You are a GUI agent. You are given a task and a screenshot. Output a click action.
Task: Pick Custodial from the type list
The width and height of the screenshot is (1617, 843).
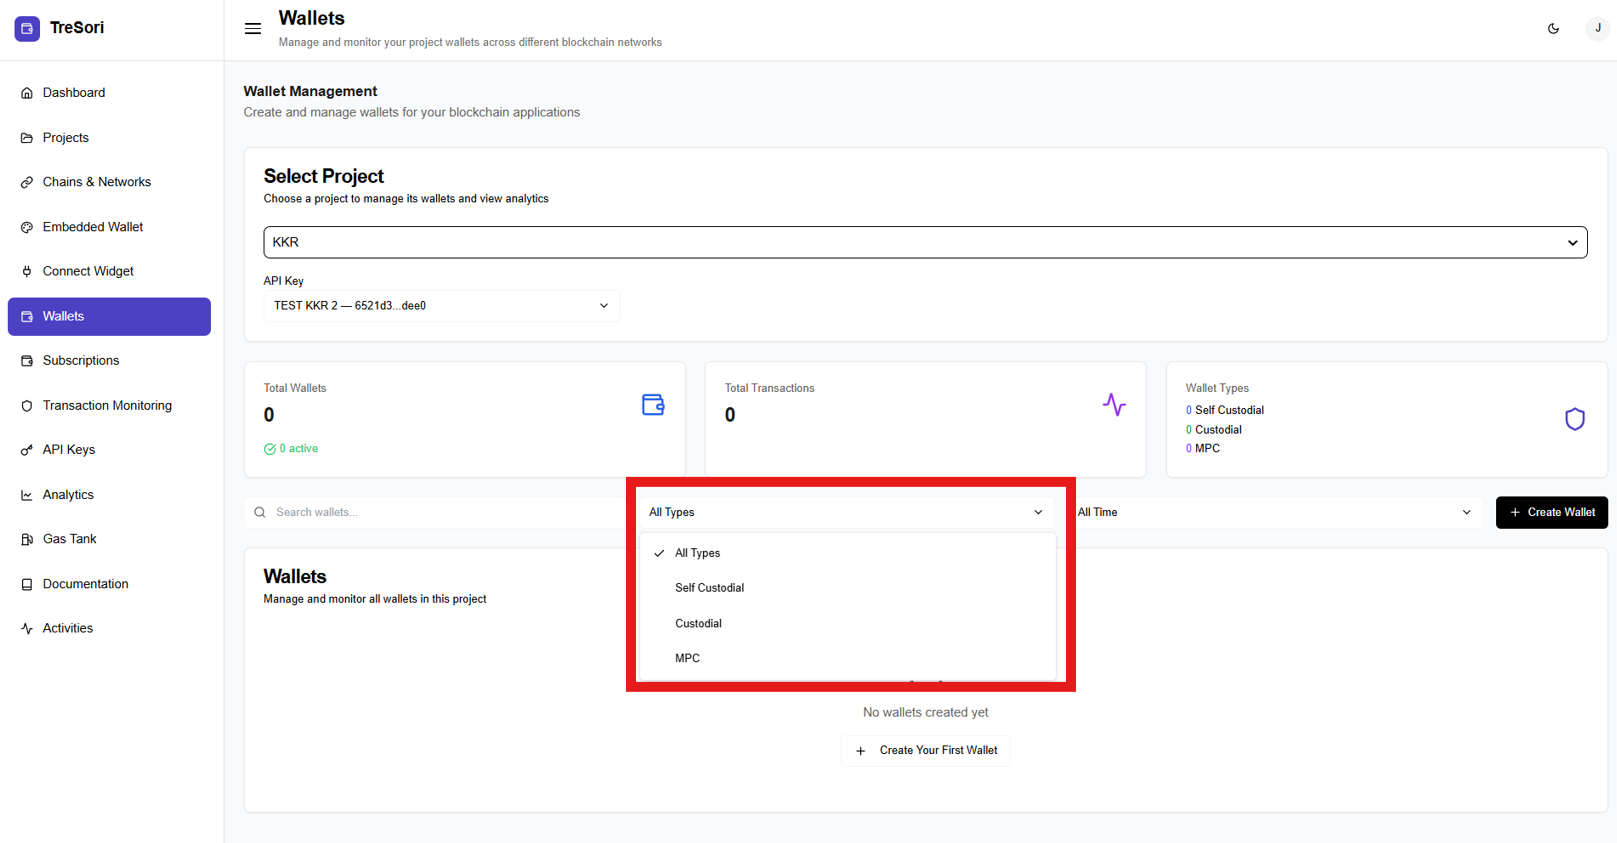point(698,623)
